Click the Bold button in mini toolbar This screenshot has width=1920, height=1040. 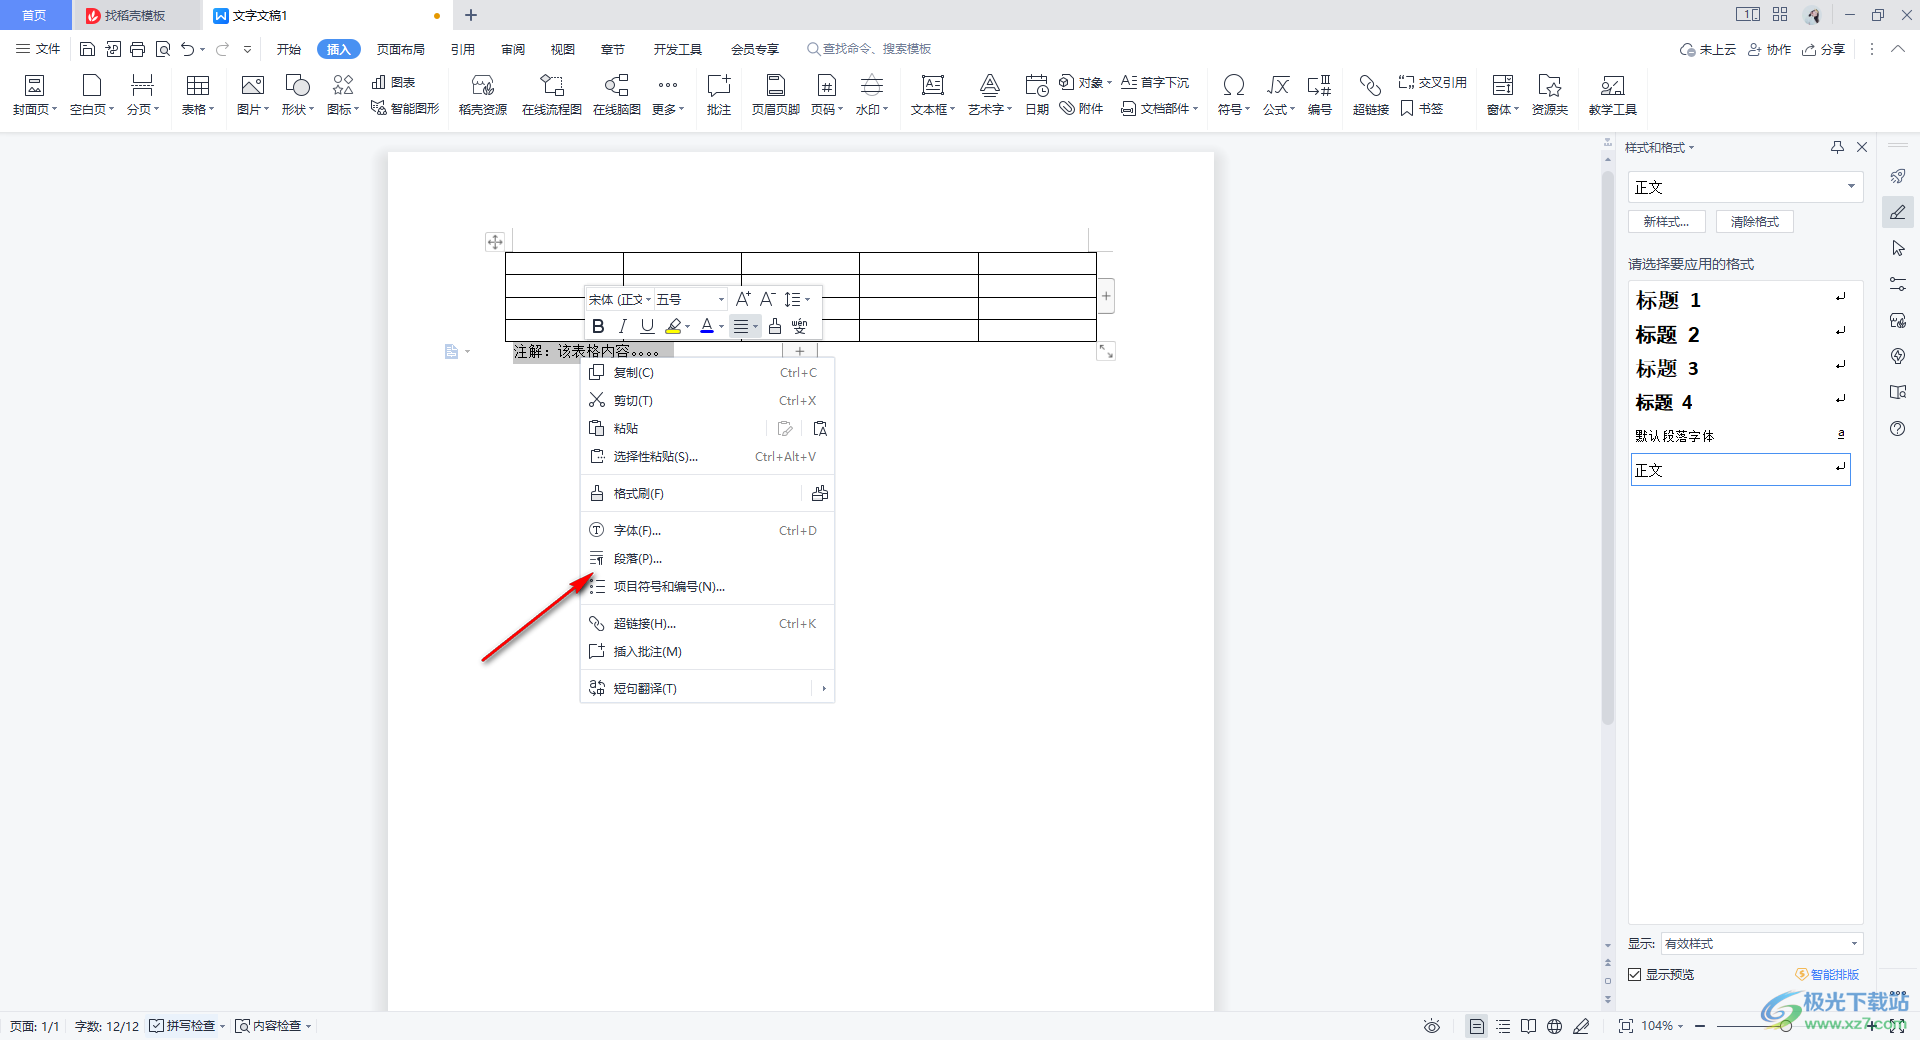tap(598, 326)
